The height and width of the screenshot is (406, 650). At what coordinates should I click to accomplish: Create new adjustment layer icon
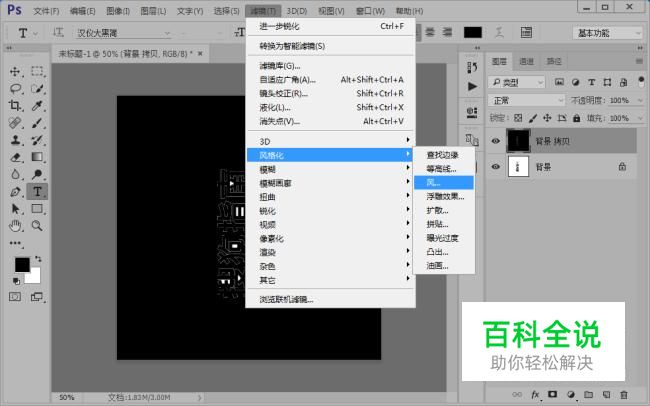click(x=571, y=394)
